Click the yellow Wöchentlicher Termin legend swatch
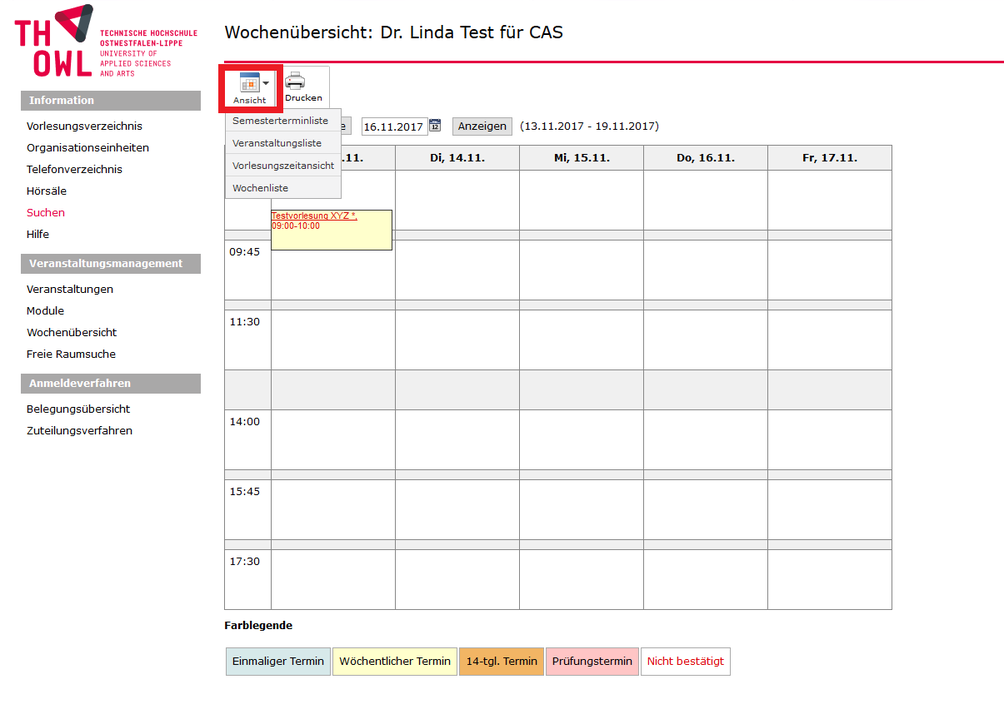 [395, 661]
